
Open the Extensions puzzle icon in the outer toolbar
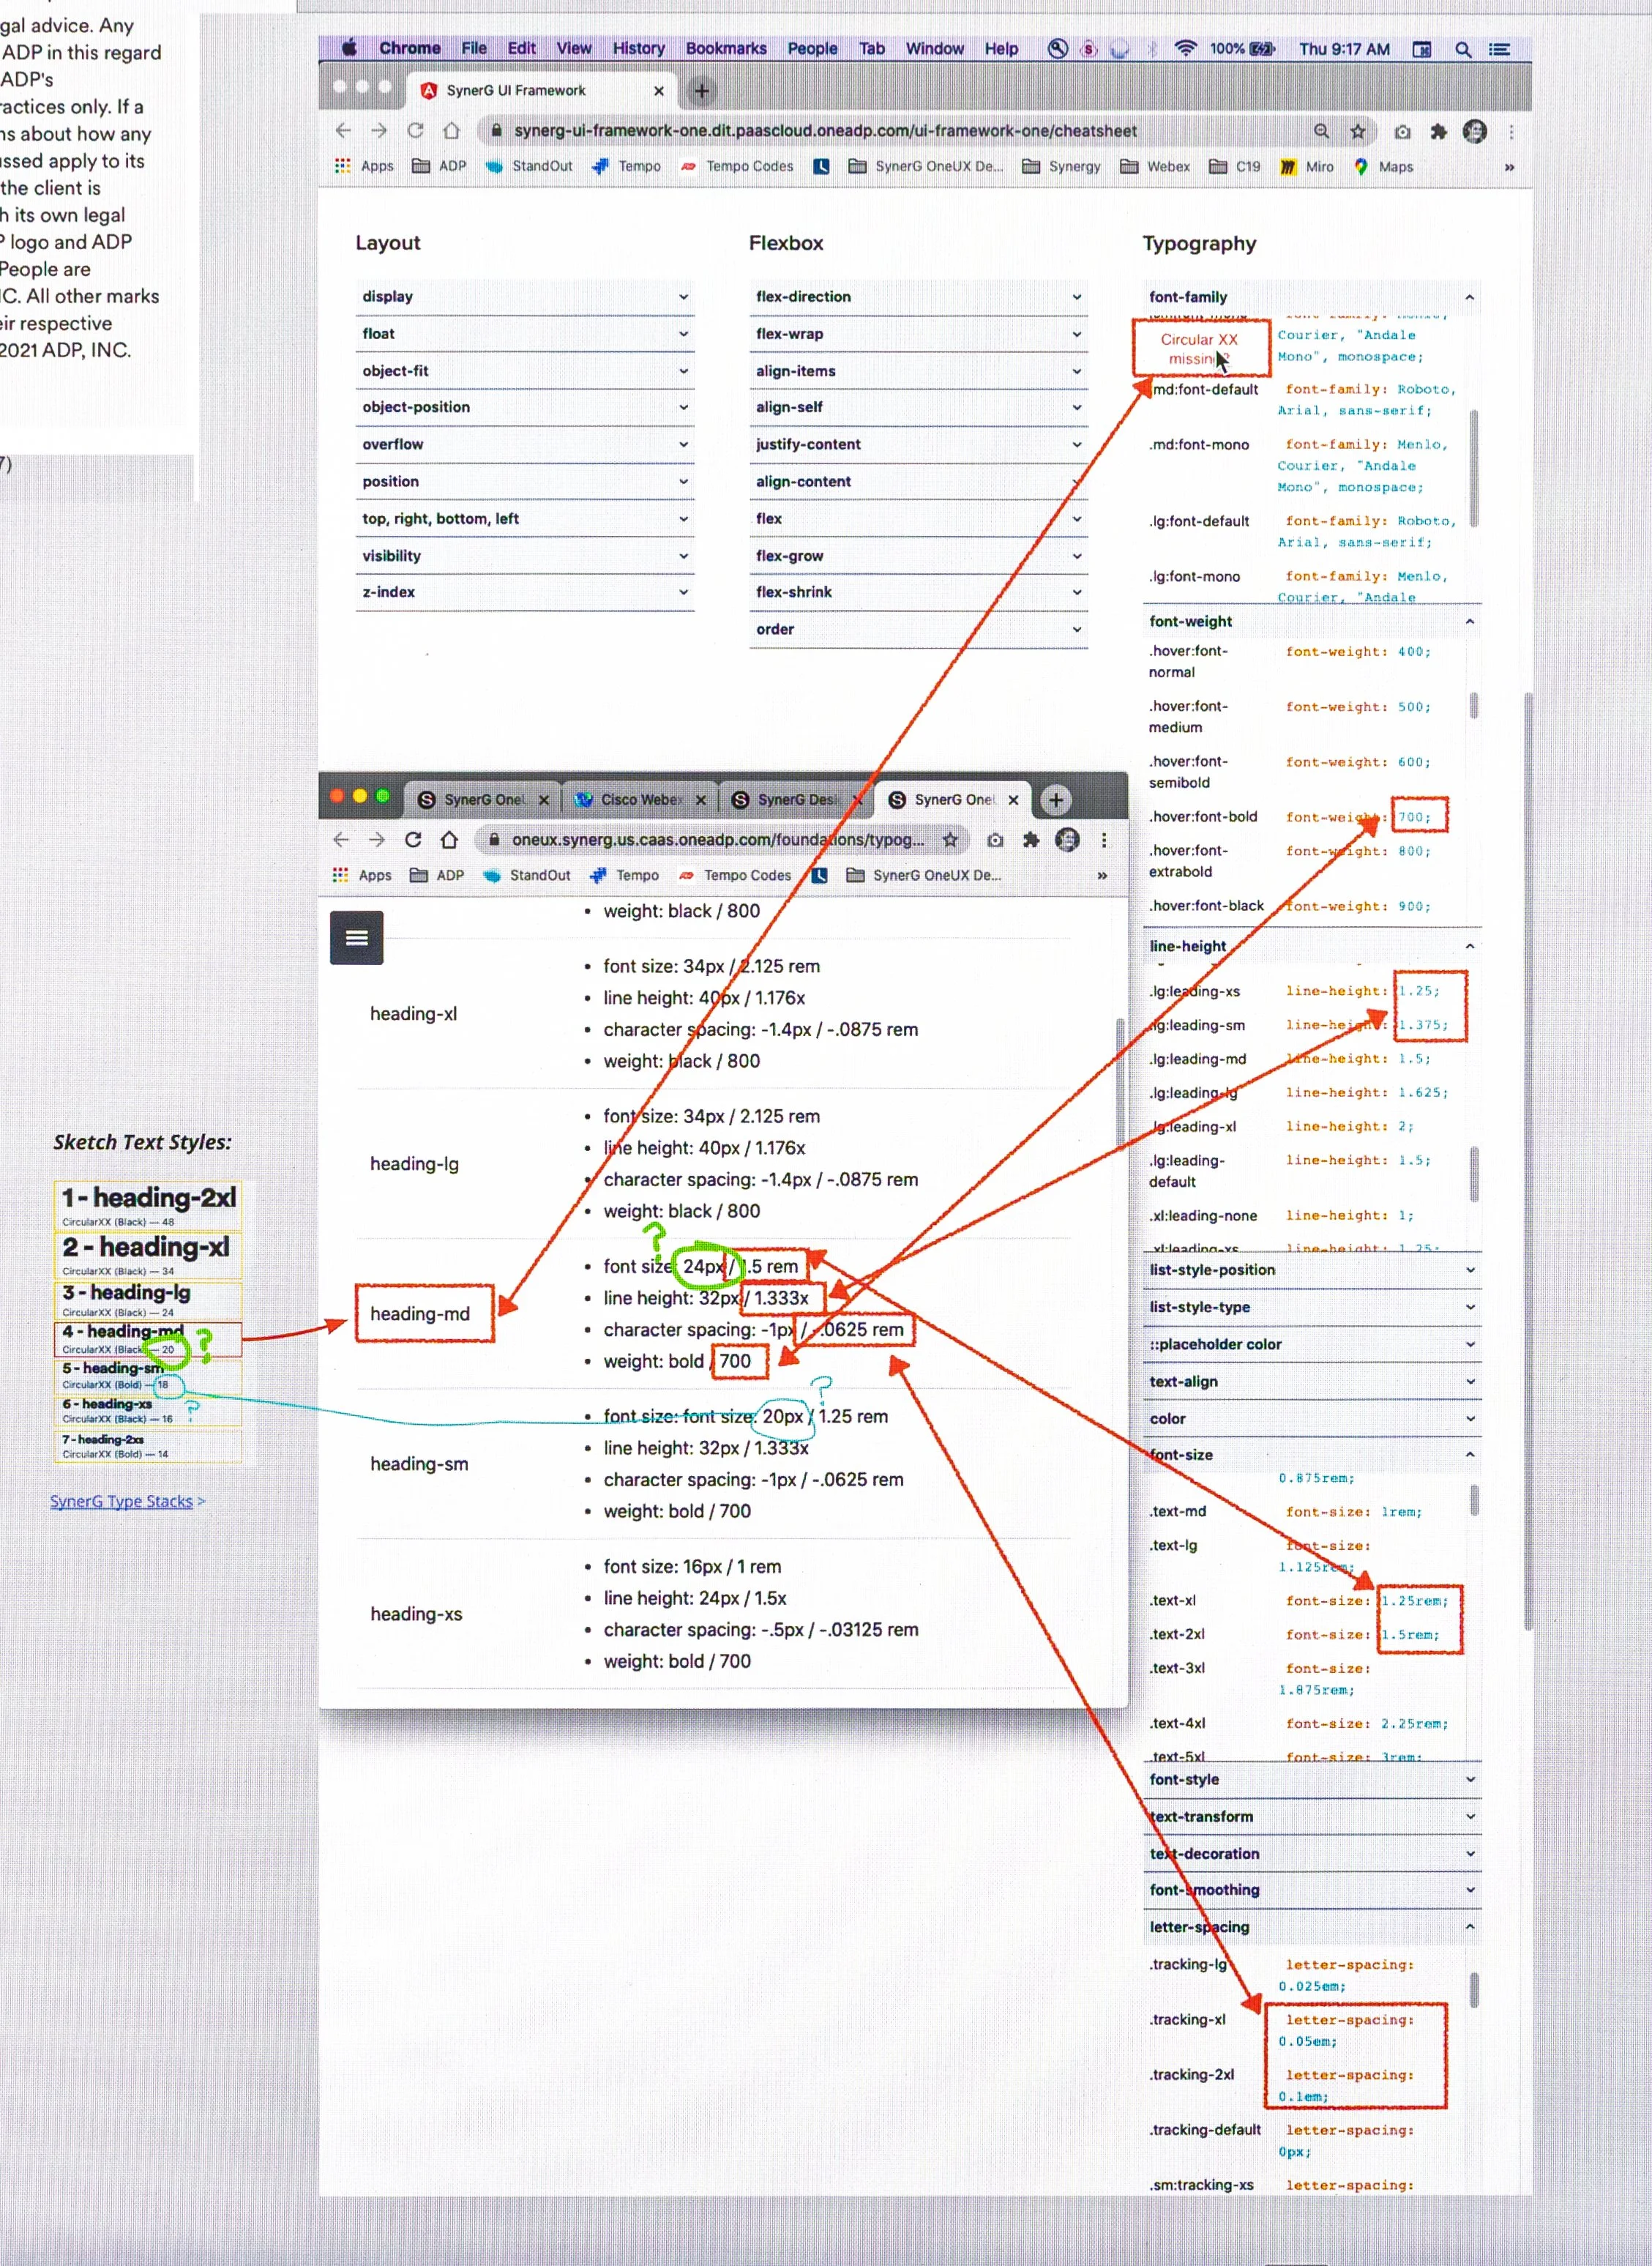click(1438, 131)
